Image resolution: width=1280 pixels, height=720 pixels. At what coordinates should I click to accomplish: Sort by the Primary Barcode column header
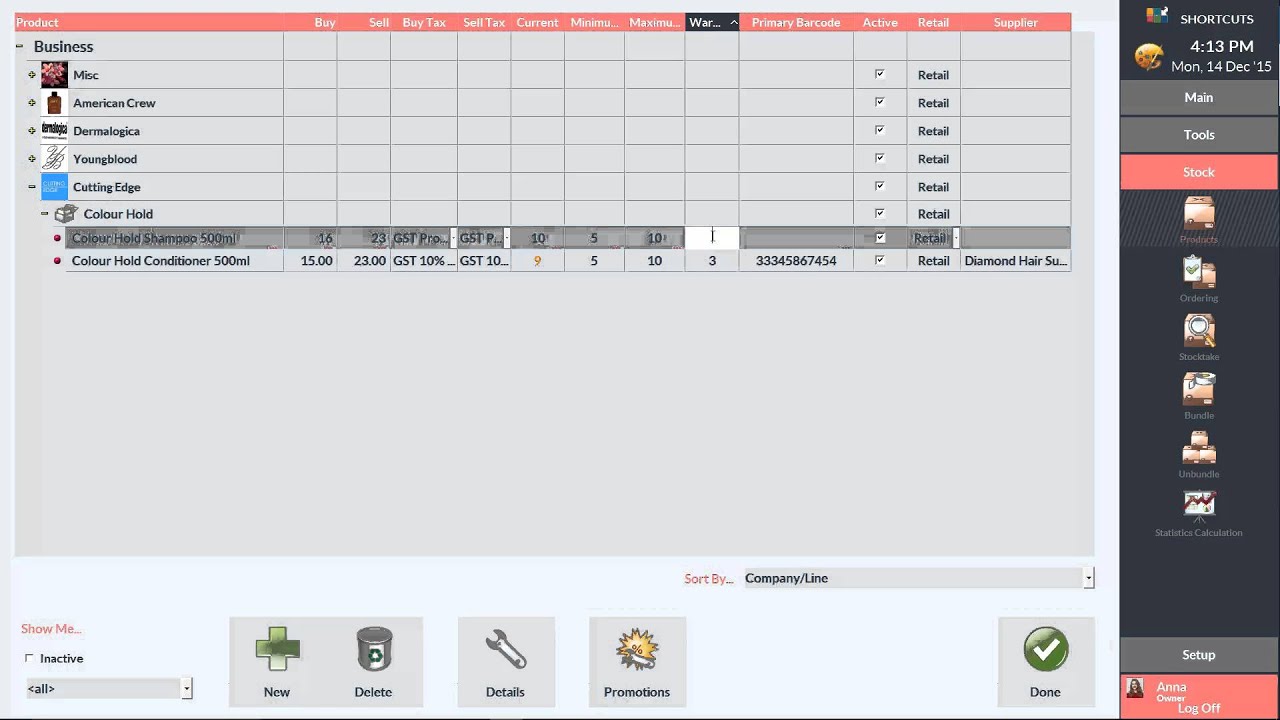click(796, 22)
